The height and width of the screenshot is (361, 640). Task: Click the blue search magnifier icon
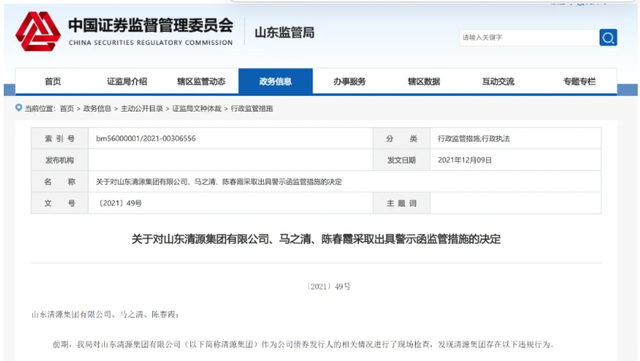click(608, 38)
